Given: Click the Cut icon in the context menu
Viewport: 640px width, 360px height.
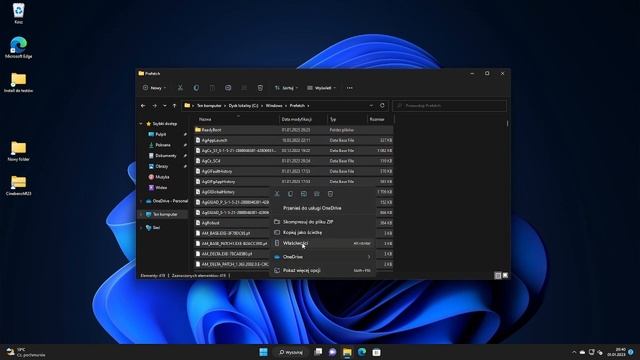Looking at the screenshot, I should (x=277, y=193).
